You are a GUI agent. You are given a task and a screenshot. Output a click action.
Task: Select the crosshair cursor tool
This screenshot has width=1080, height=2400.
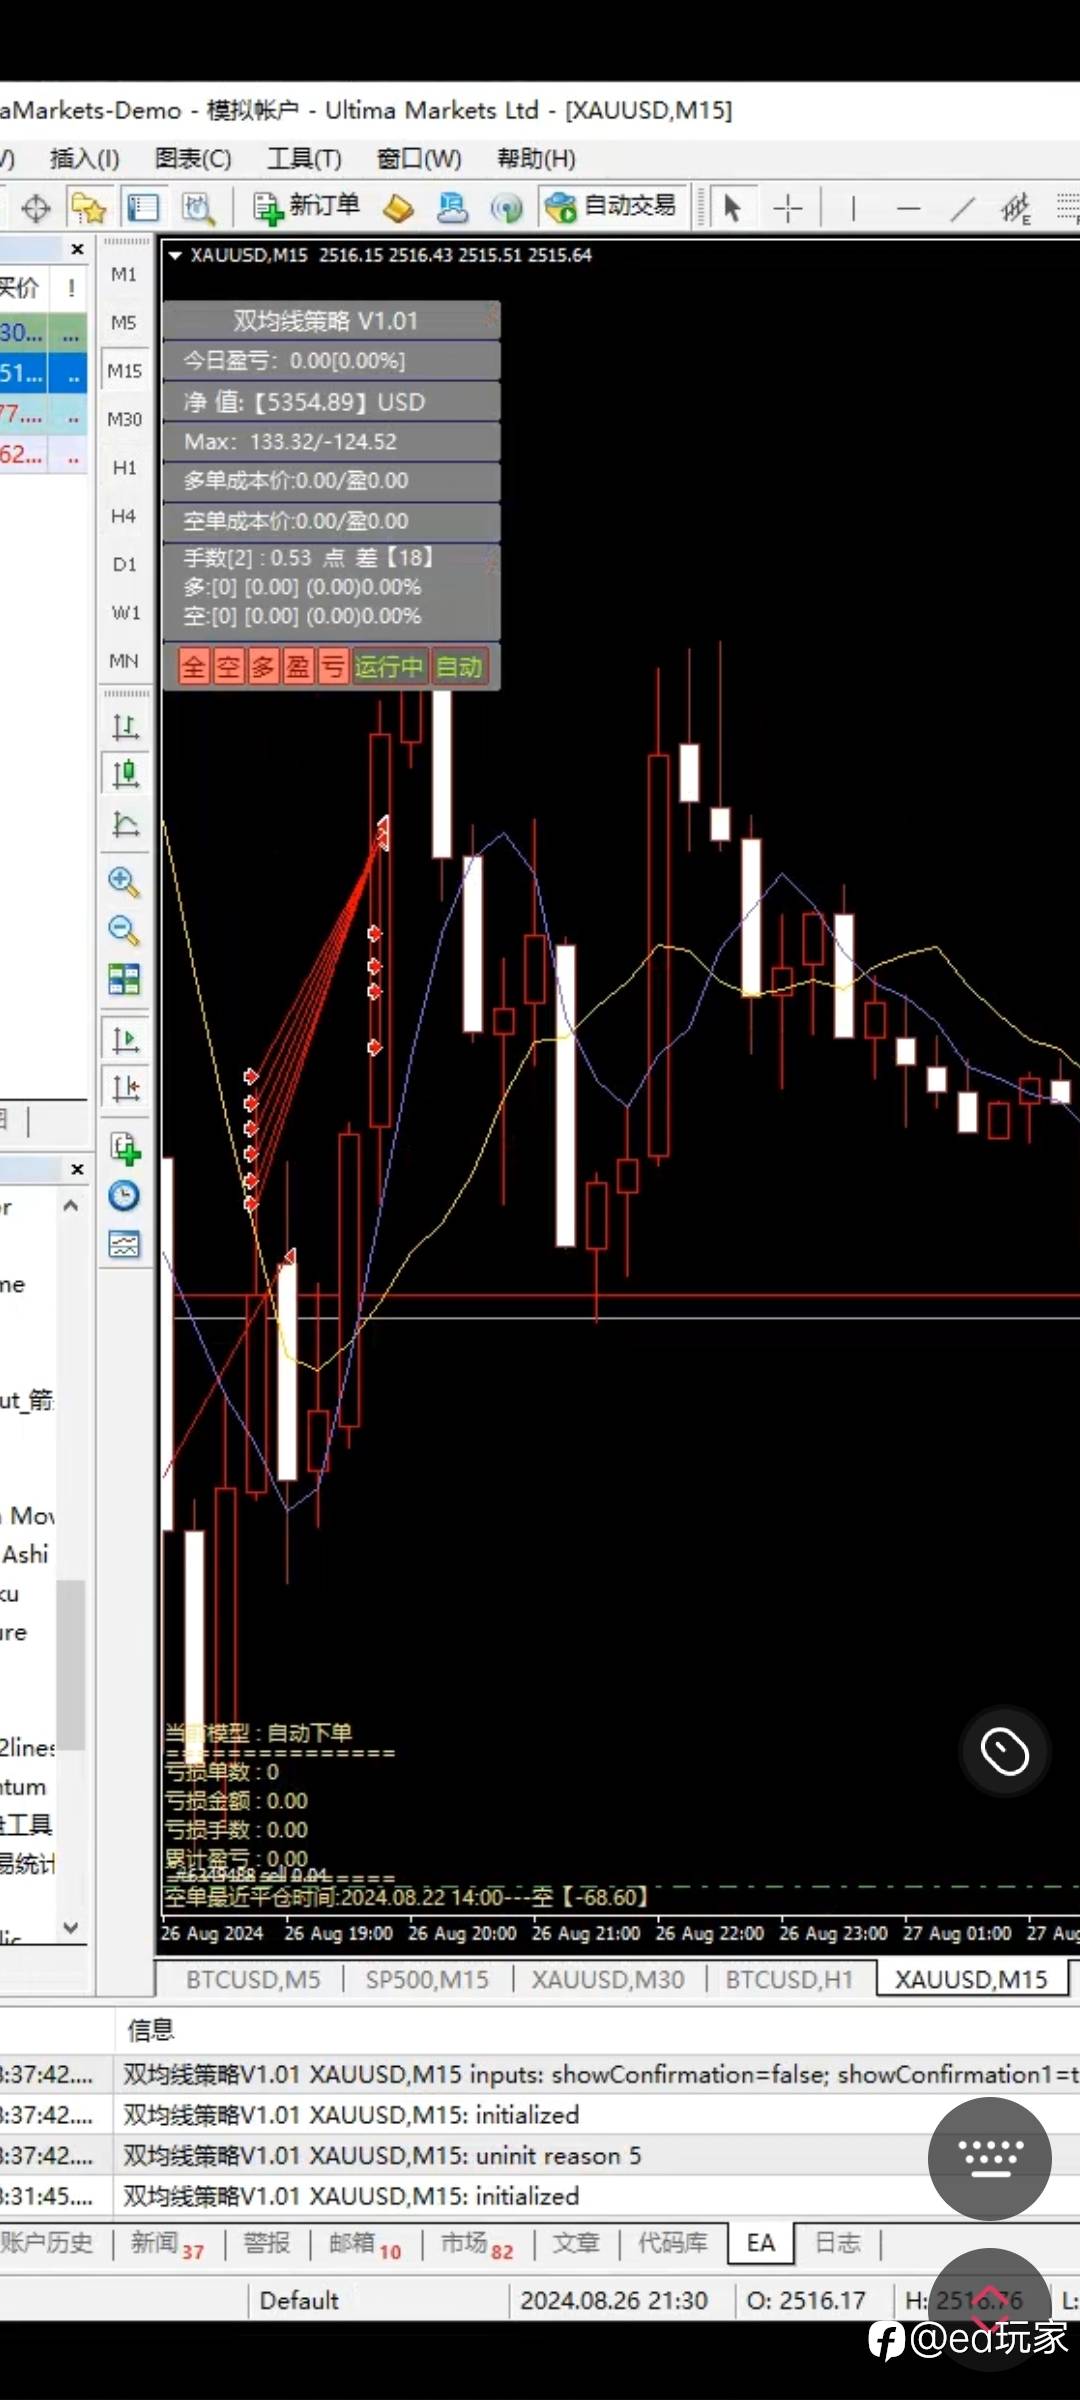[788, 208]
